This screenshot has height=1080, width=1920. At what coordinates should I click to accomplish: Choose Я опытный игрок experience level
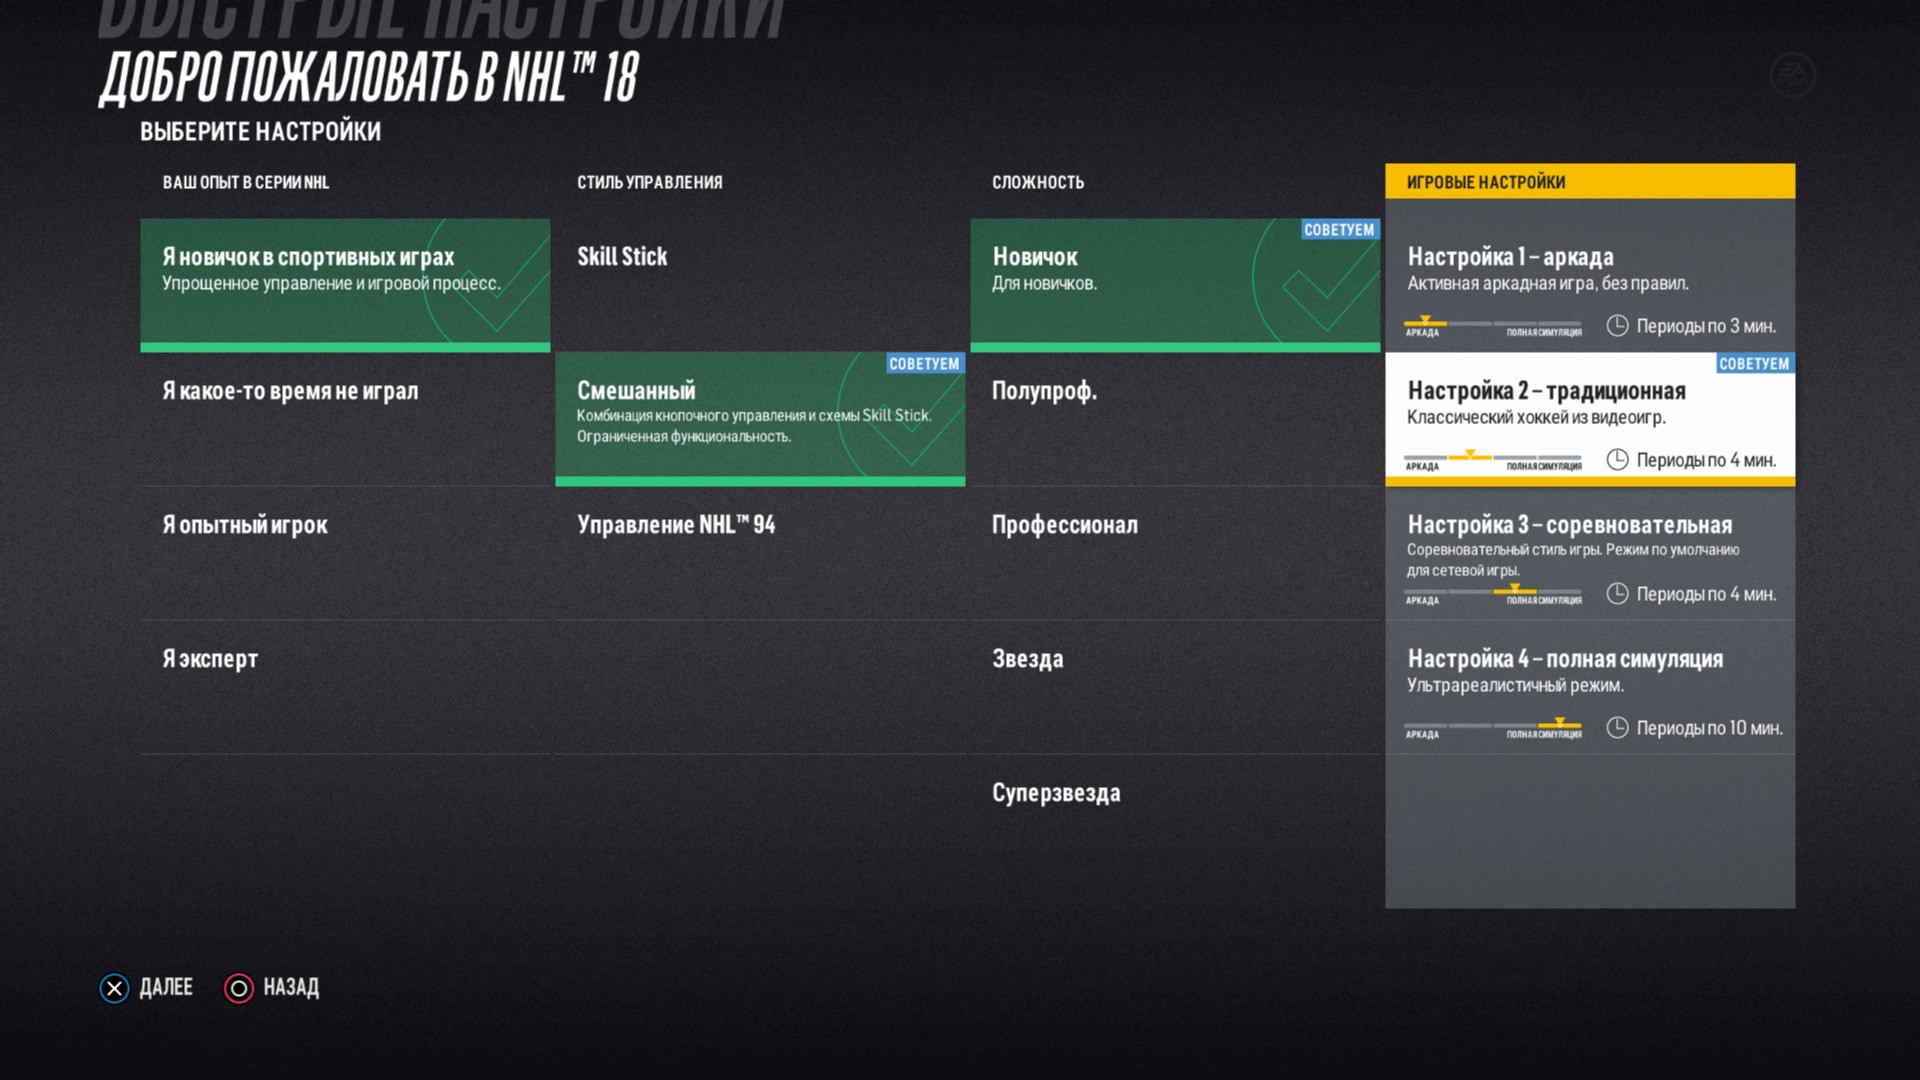(345, 553)
